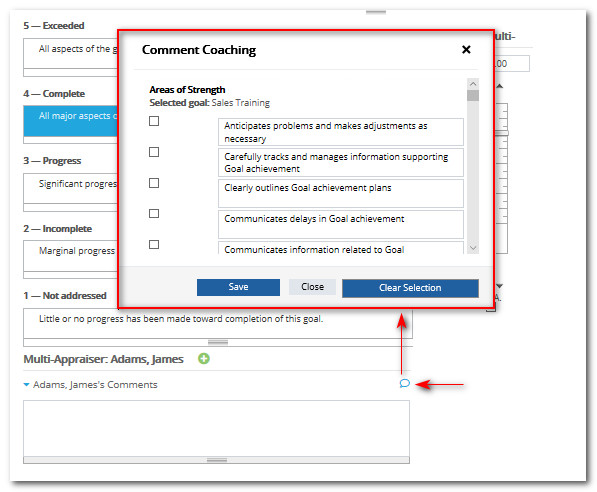The image size is (597, 492).
Task: Collapse Adams, James's Comments section
Action: pyautogui.click(x=26, y=385)
